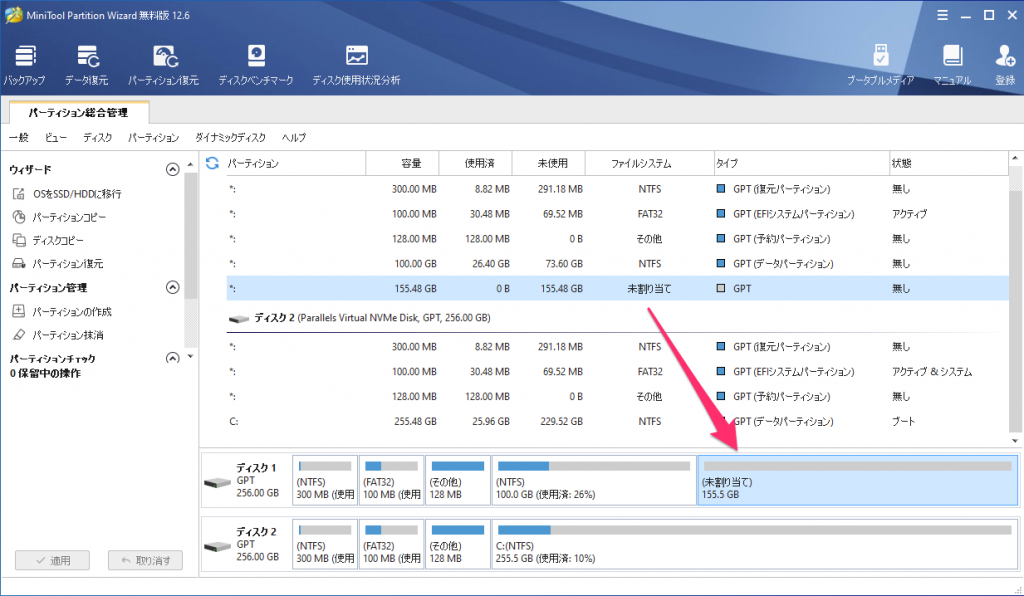Open the ディスク menu

click(97, 138)
